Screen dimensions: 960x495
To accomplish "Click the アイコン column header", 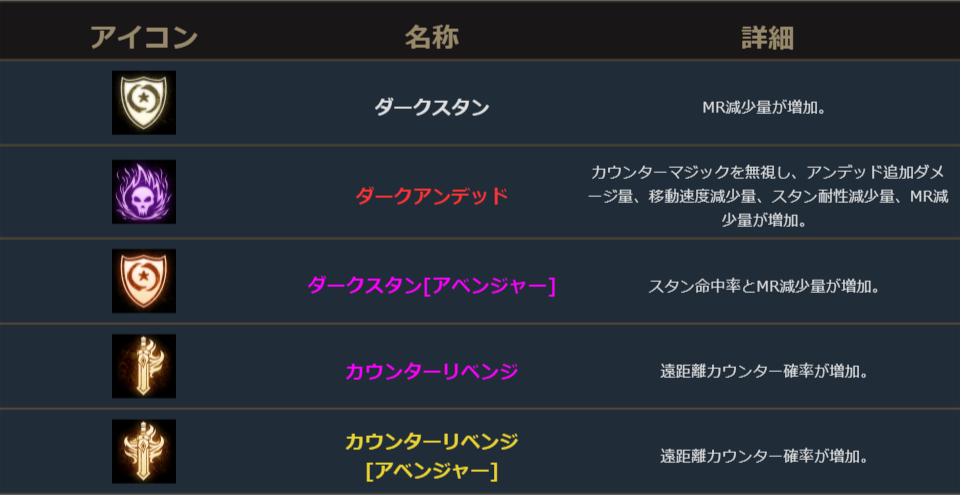I will tap(143, 38).
